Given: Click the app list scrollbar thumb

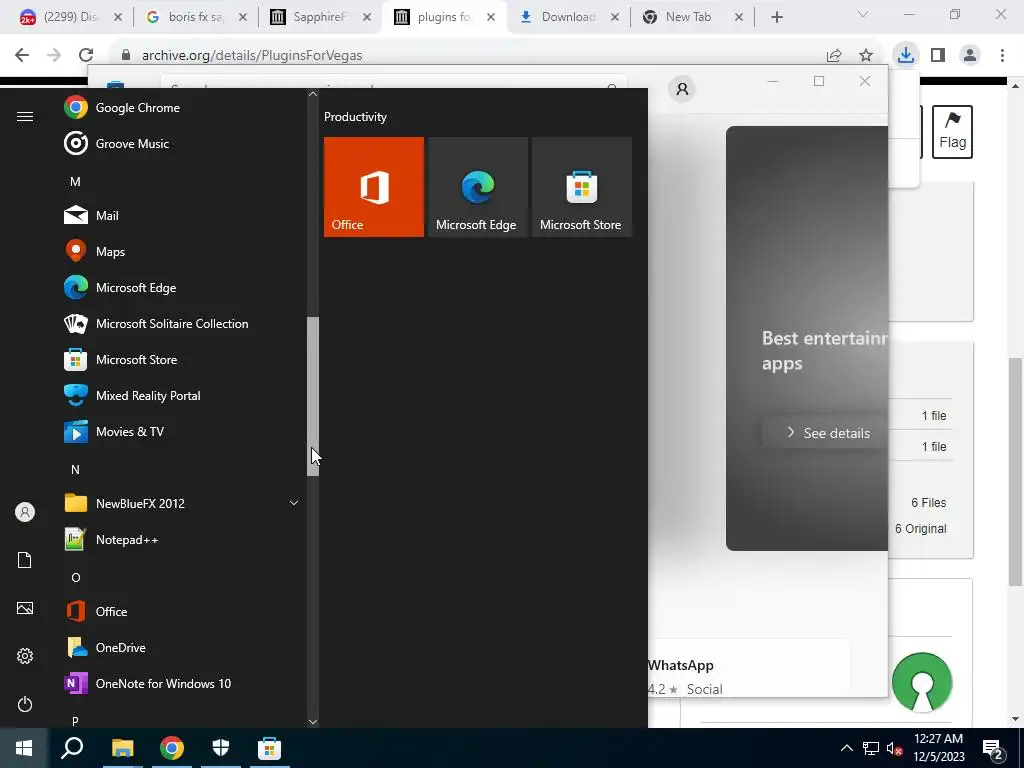Looking at the screenshot, I should pos(313,396).
